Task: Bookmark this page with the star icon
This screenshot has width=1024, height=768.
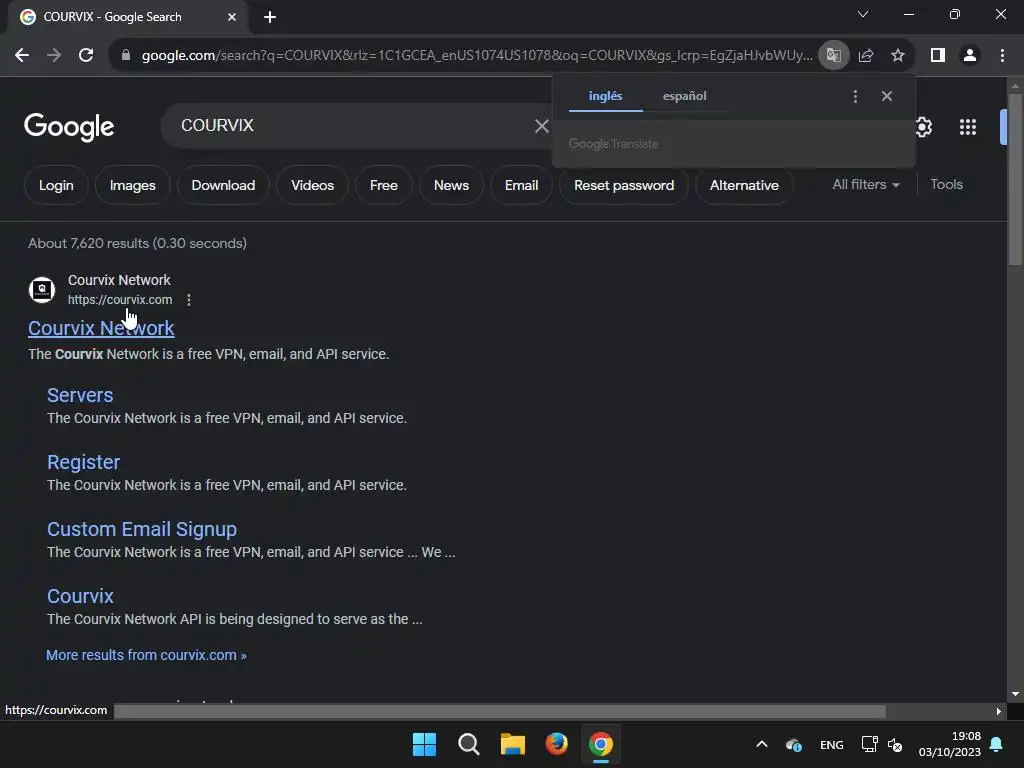Action: 898,56
